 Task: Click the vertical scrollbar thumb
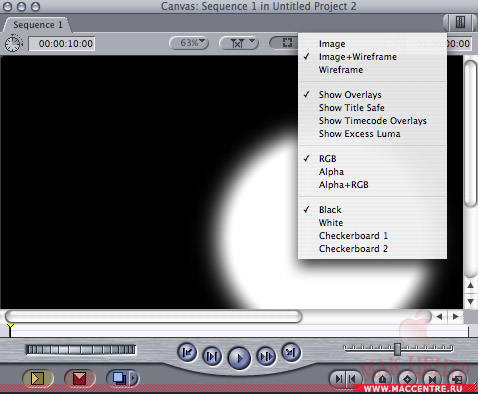[471, 133]
